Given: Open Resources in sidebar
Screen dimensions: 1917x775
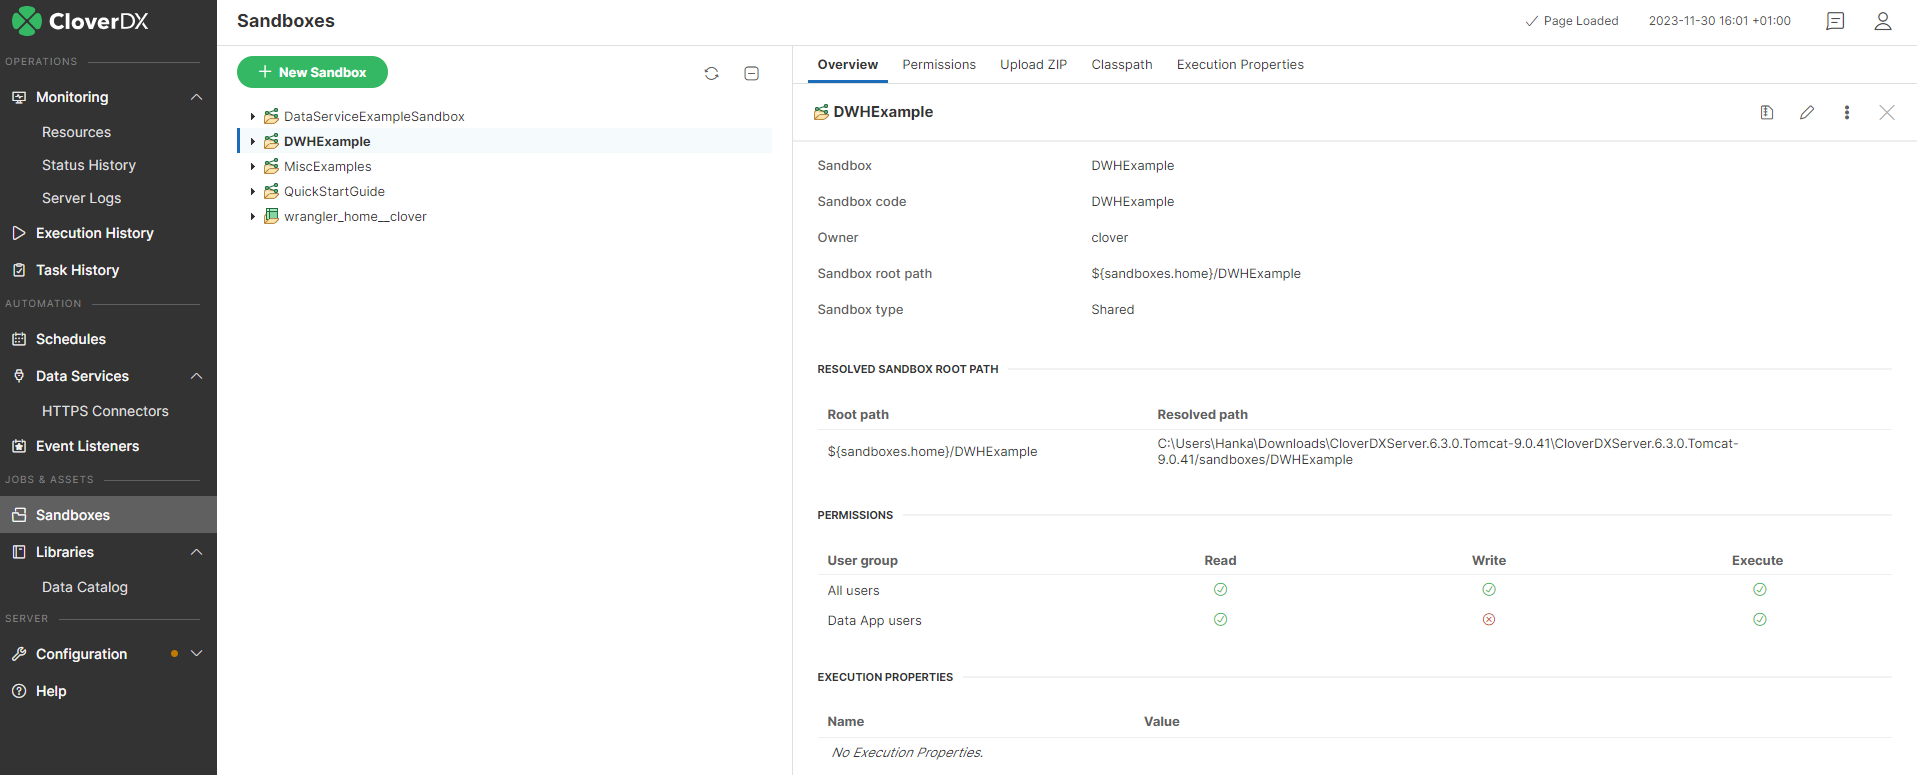Looking at the screenshot, I should point(76,132).
